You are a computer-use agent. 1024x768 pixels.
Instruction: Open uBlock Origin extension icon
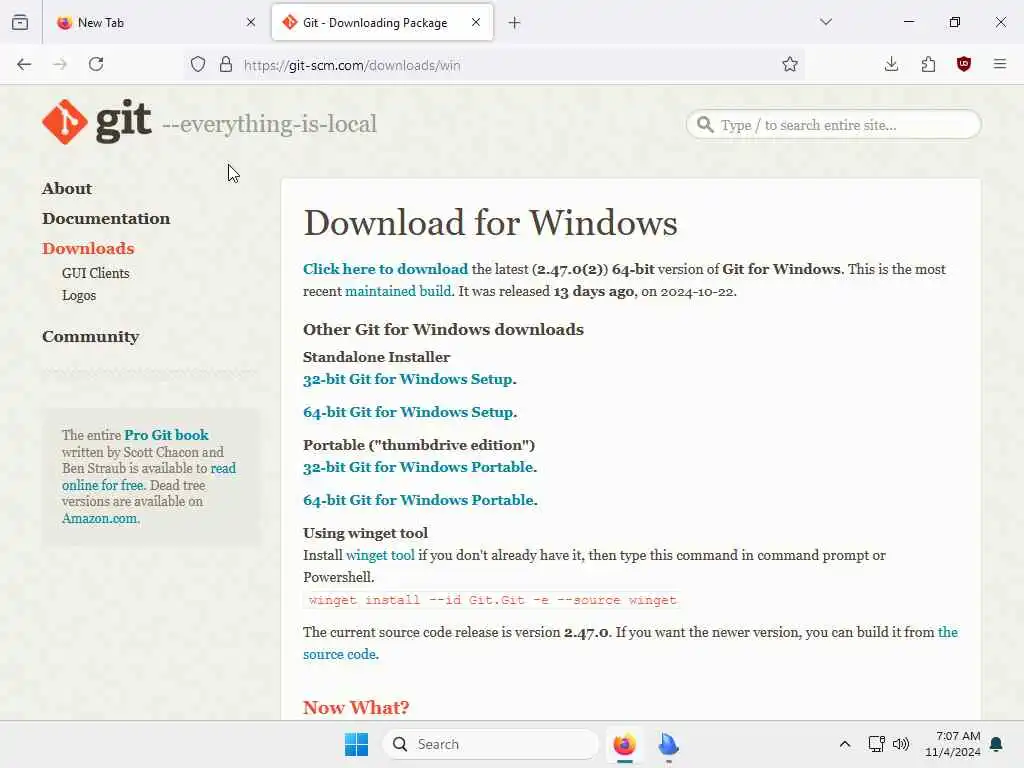click(x=964, y=64)
